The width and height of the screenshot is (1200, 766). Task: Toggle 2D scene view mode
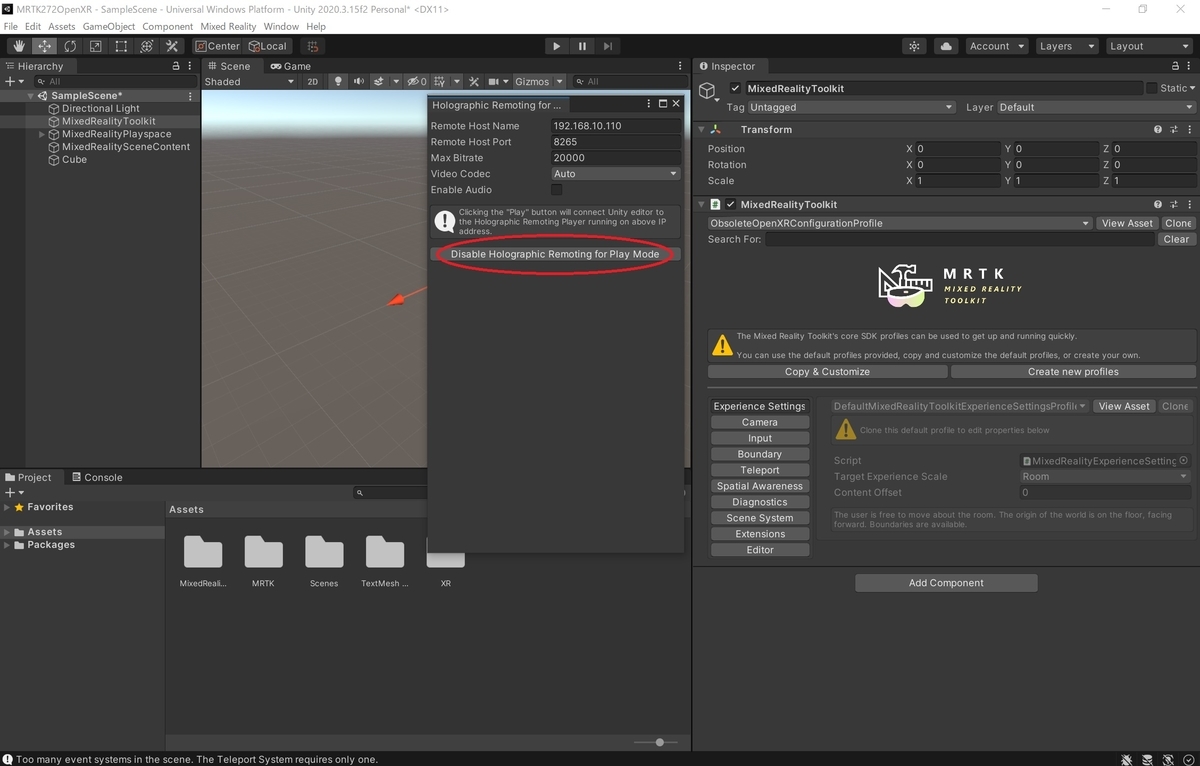312,81
